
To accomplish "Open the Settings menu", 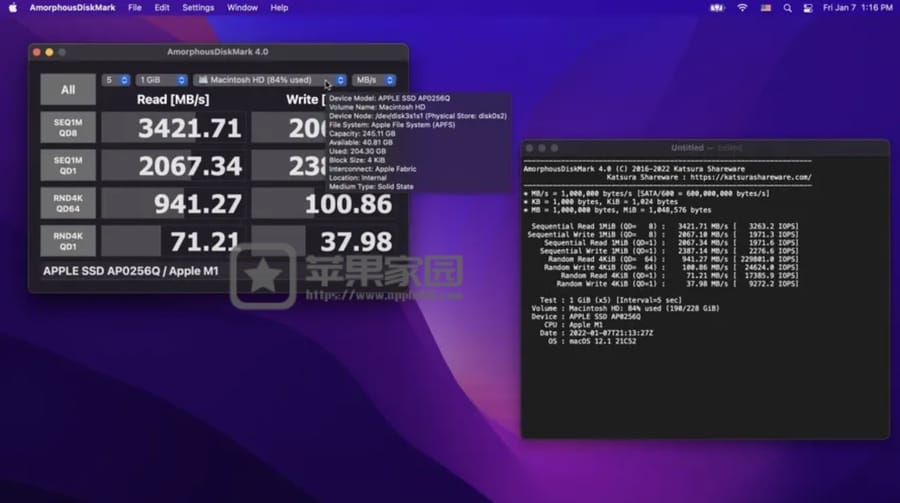I will click(x=198, y=7).
